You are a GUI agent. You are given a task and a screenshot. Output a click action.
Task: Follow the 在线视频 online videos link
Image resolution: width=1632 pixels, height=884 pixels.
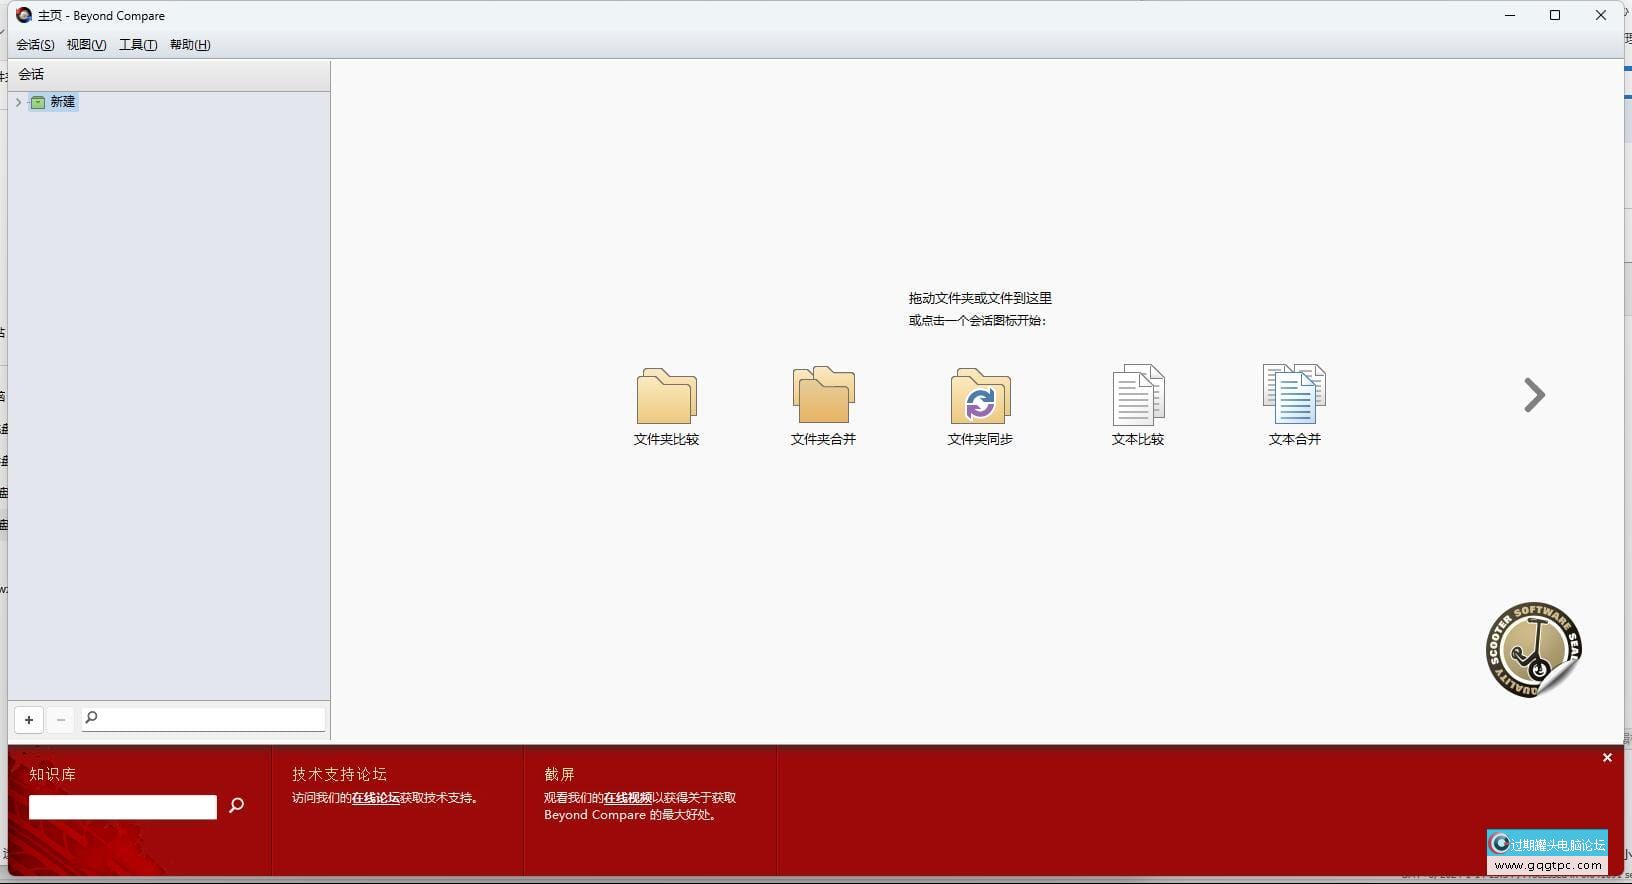(x=627, y=798)
